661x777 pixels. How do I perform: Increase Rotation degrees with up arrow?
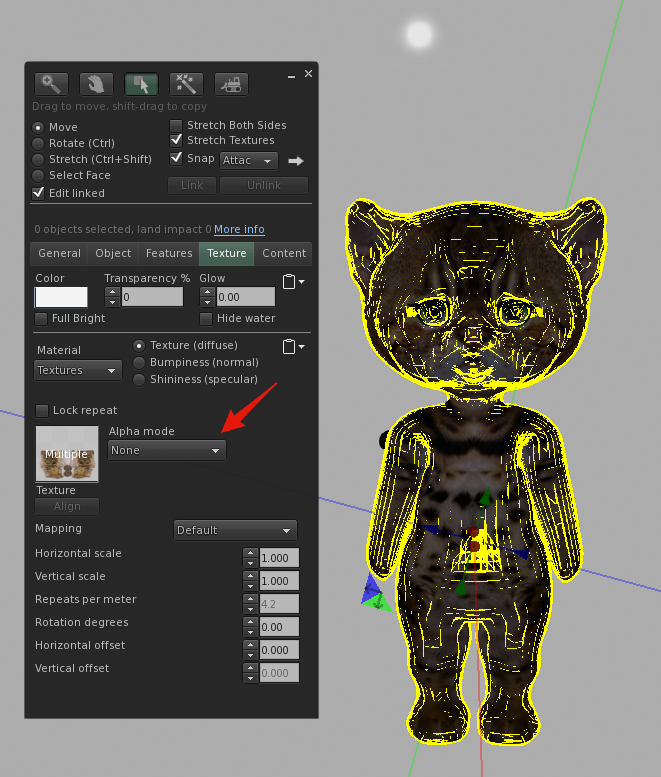coord(250,622)
